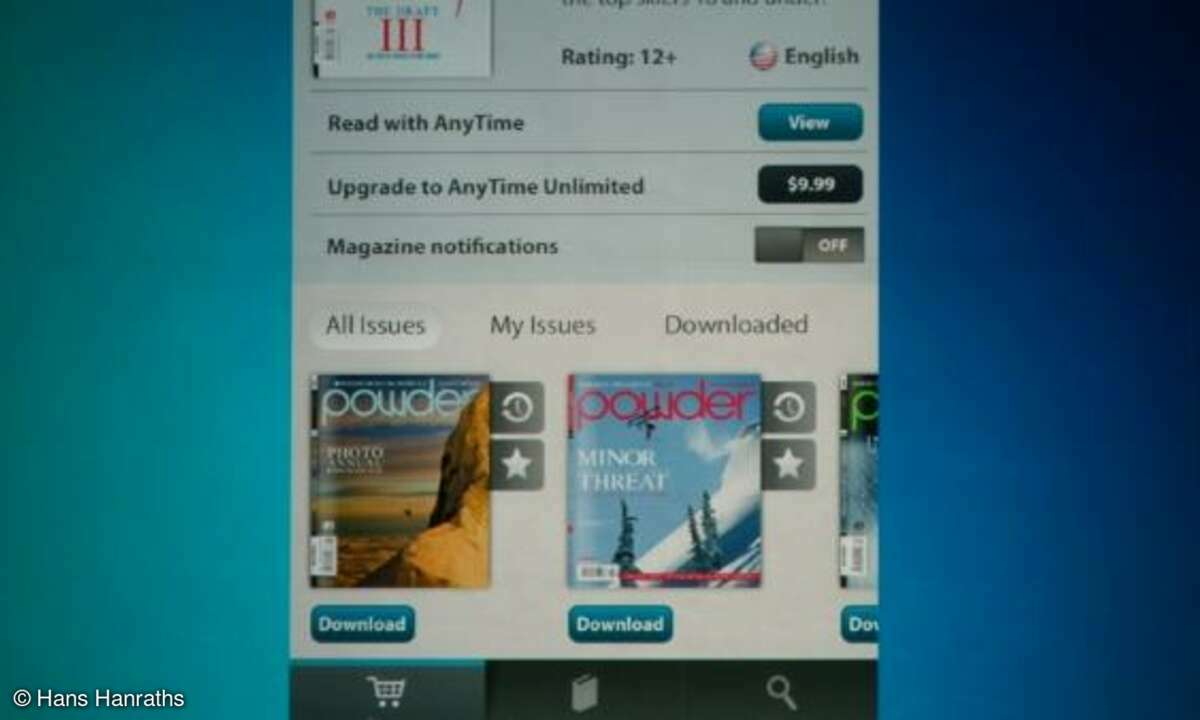Viewport: 1200px width, 720px height.
Task: Tap the $9.99 AnyTime Unlimited upgrade button
Action: [810, 185]
